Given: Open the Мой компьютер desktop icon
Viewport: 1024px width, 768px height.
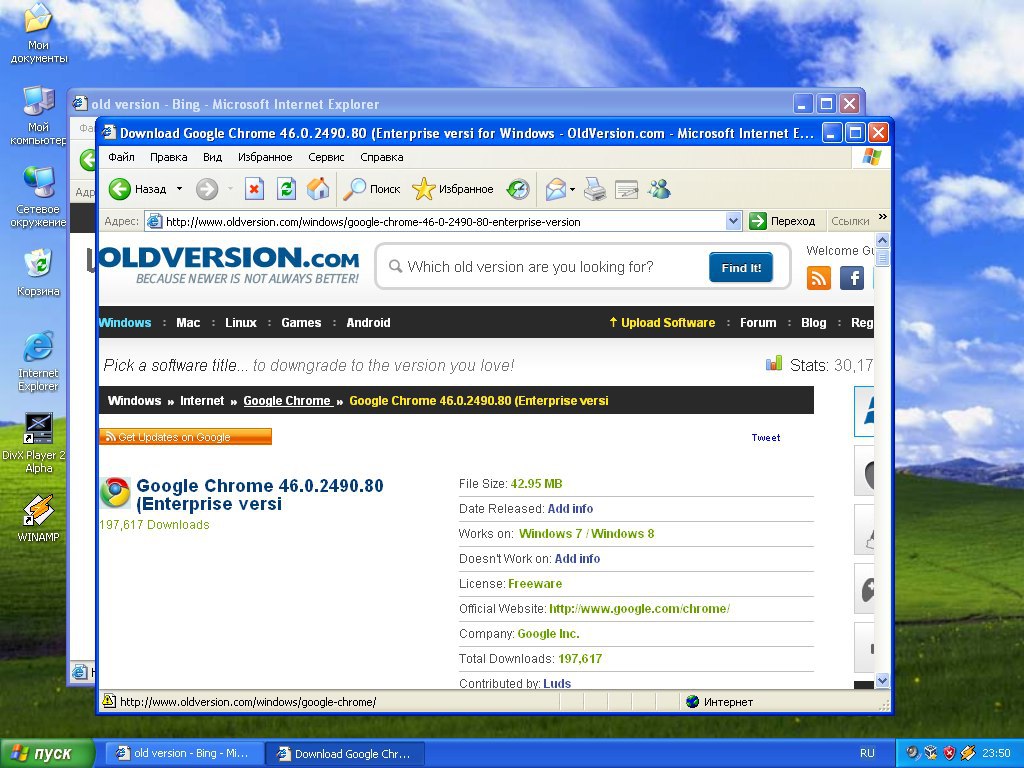Looking at the screenshot, I should click(39, 116).
